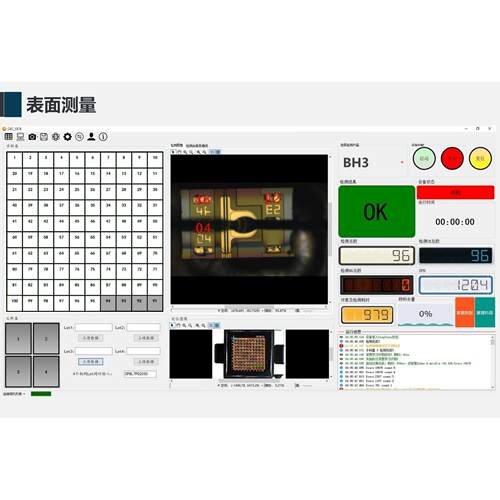Click the red round stop button
500x500 pixels.
tap(452, 158)
